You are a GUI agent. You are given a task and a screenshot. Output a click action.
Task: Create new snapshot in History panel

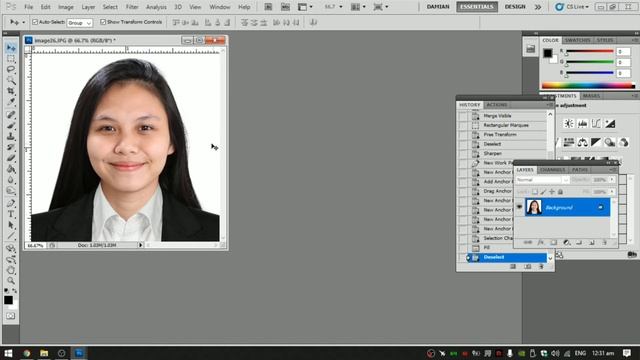pos(528,267)
